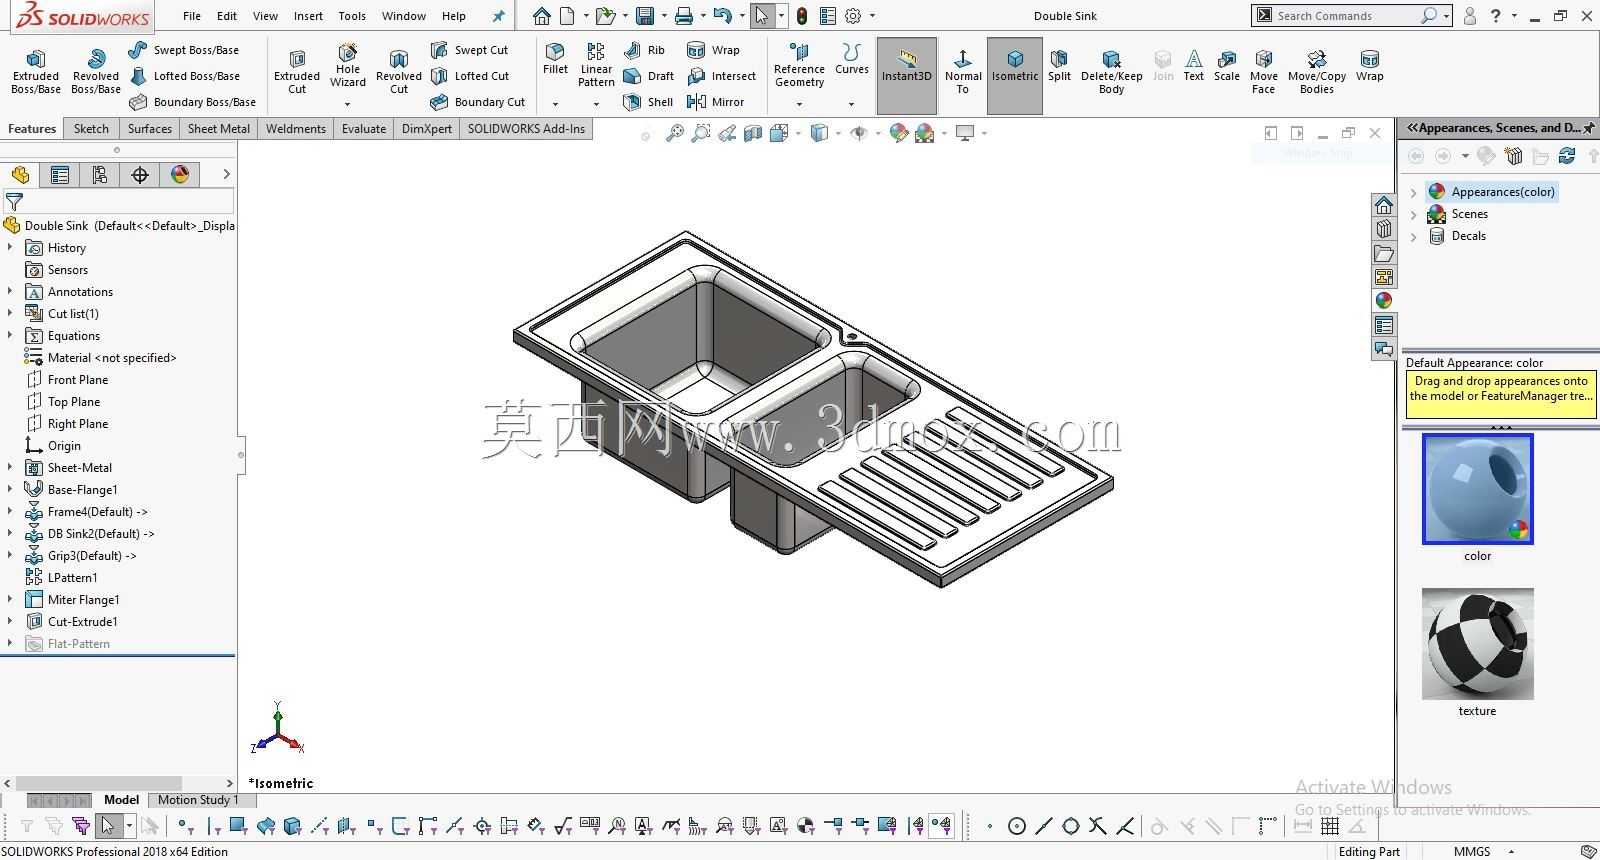1600x860 pixels.
Task: Open the Insert menu
Action: (x=308, y=16)
